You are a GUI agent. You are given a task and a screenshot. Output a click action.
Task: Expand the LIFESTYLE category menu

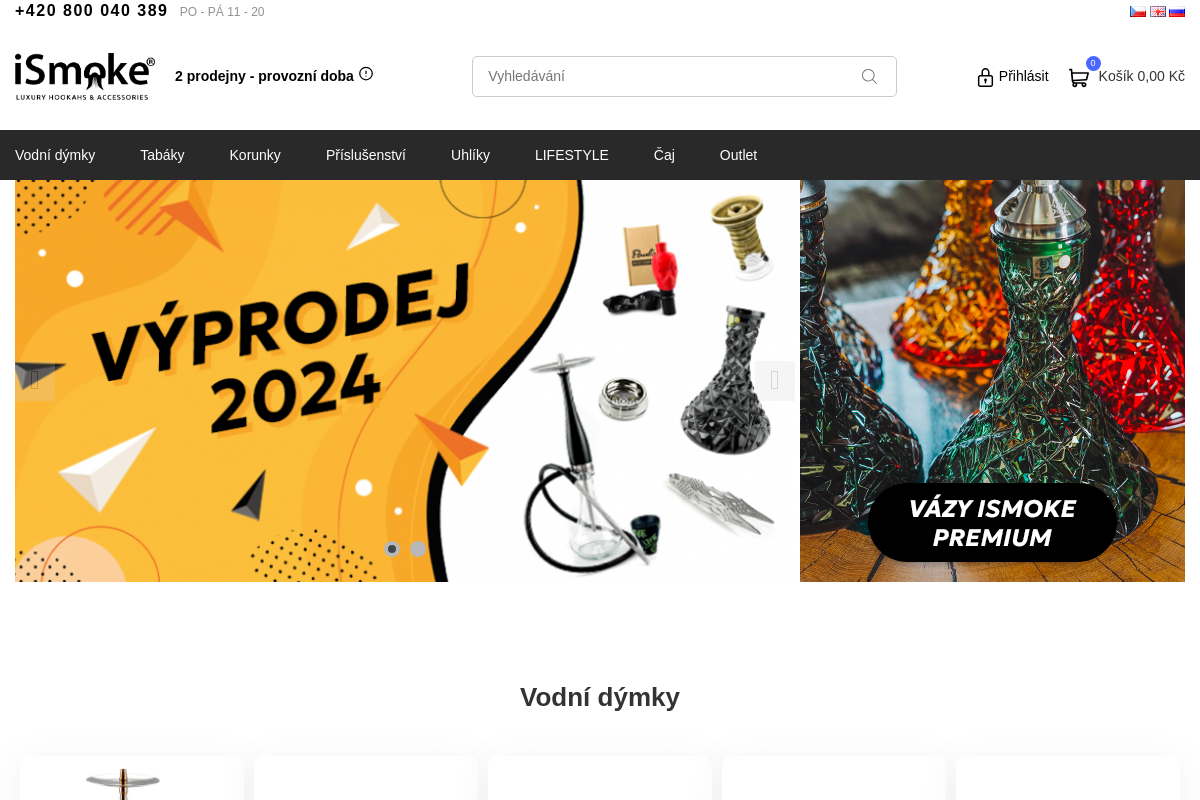[572, 155]
